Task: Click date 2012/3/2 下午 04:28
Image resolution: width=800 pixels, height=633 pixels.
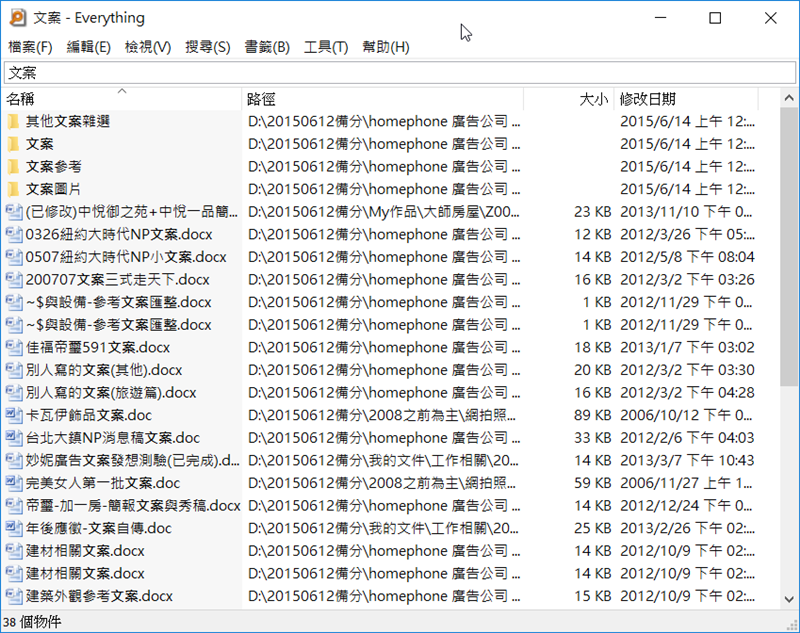Action: click(x=687, y=393)
